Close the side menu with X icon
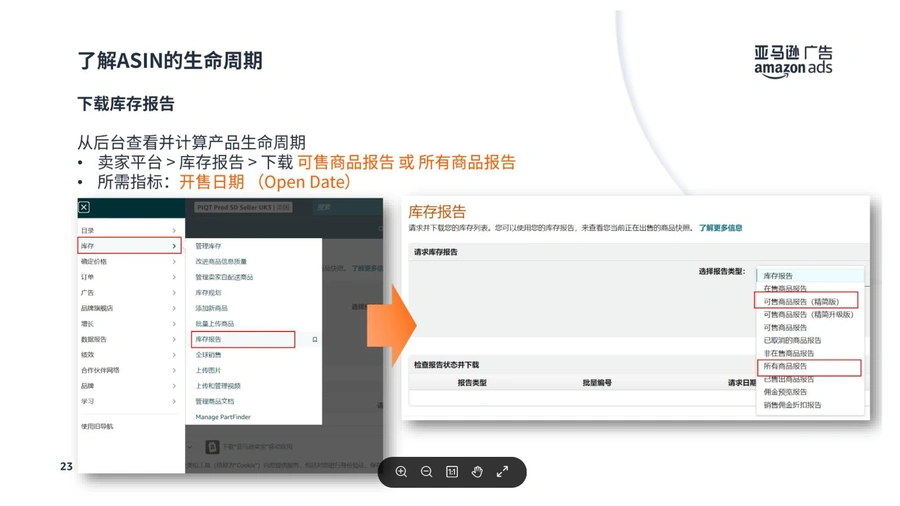The image size is (900, 506). point(84,207)
